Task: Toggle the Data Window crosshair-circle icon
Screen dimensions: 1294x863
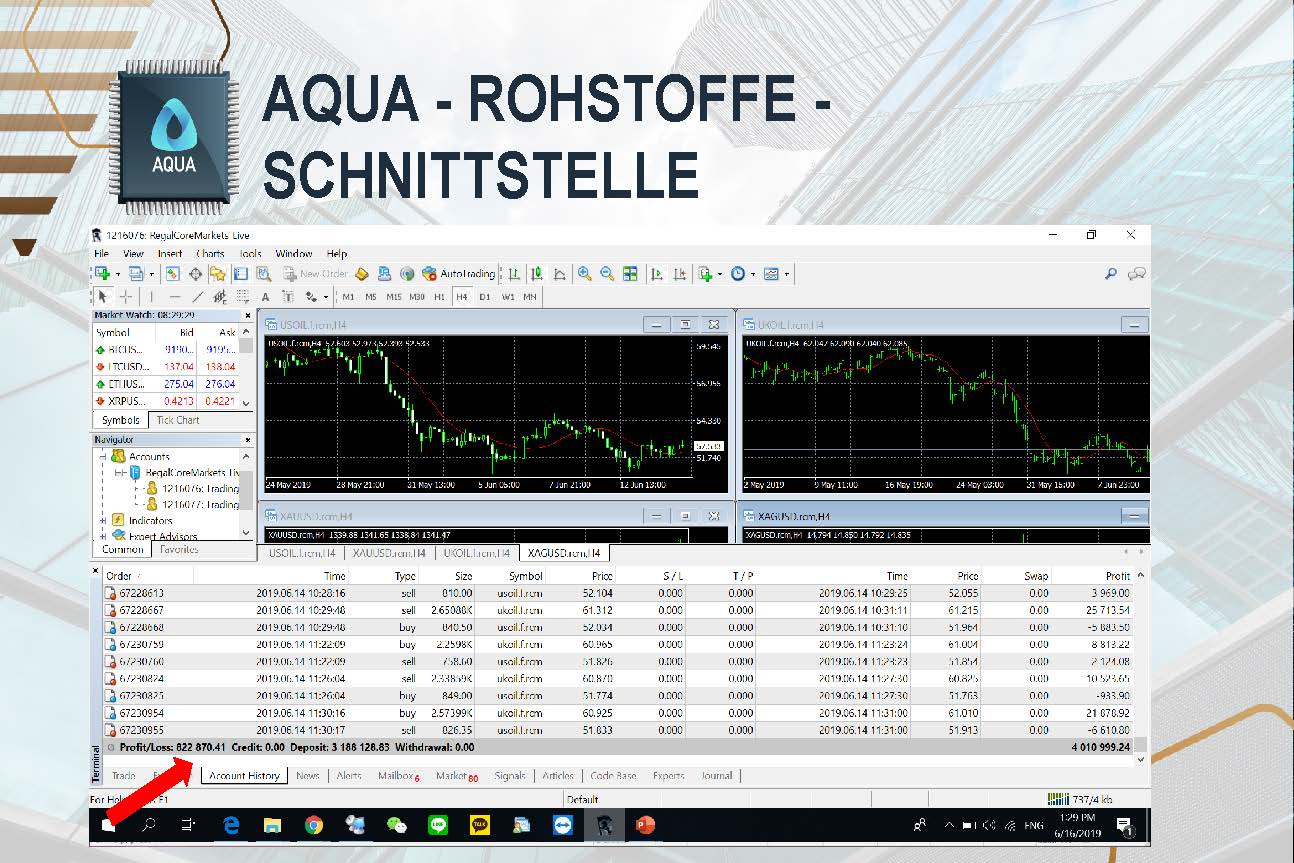Action: pos(195,273)
